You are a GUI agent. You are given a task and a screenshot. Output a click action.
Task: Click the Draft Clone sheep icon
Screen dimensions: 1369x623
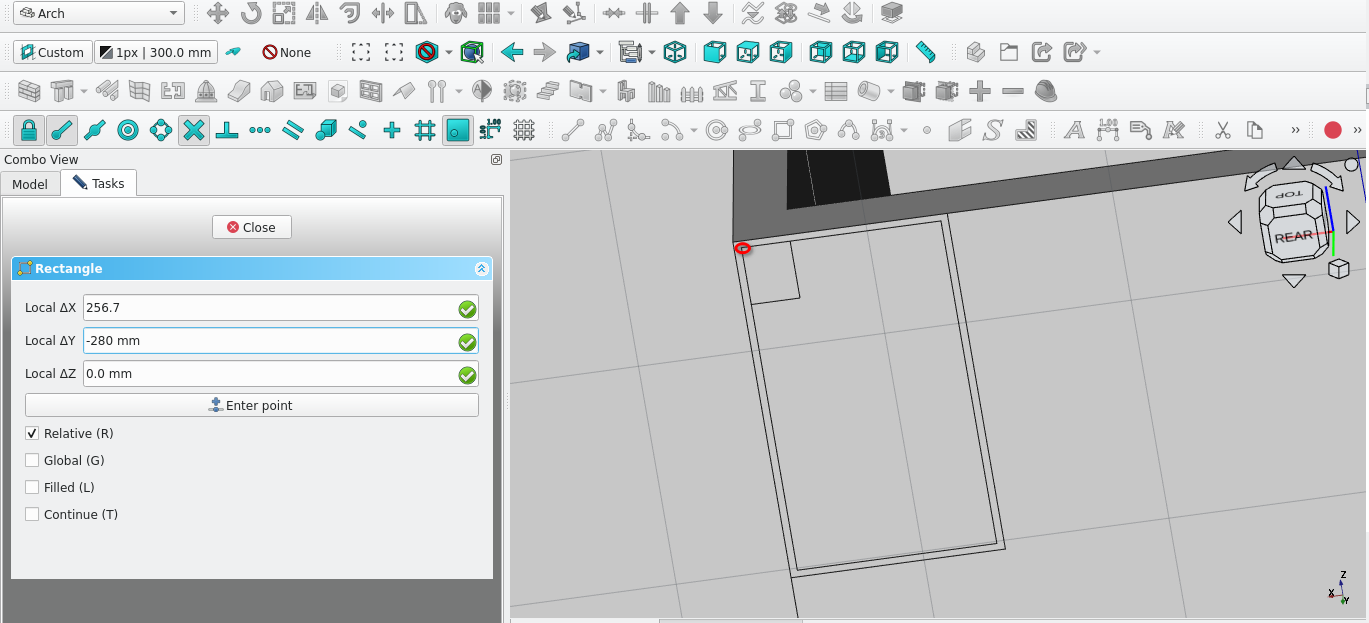pos(456,14)
